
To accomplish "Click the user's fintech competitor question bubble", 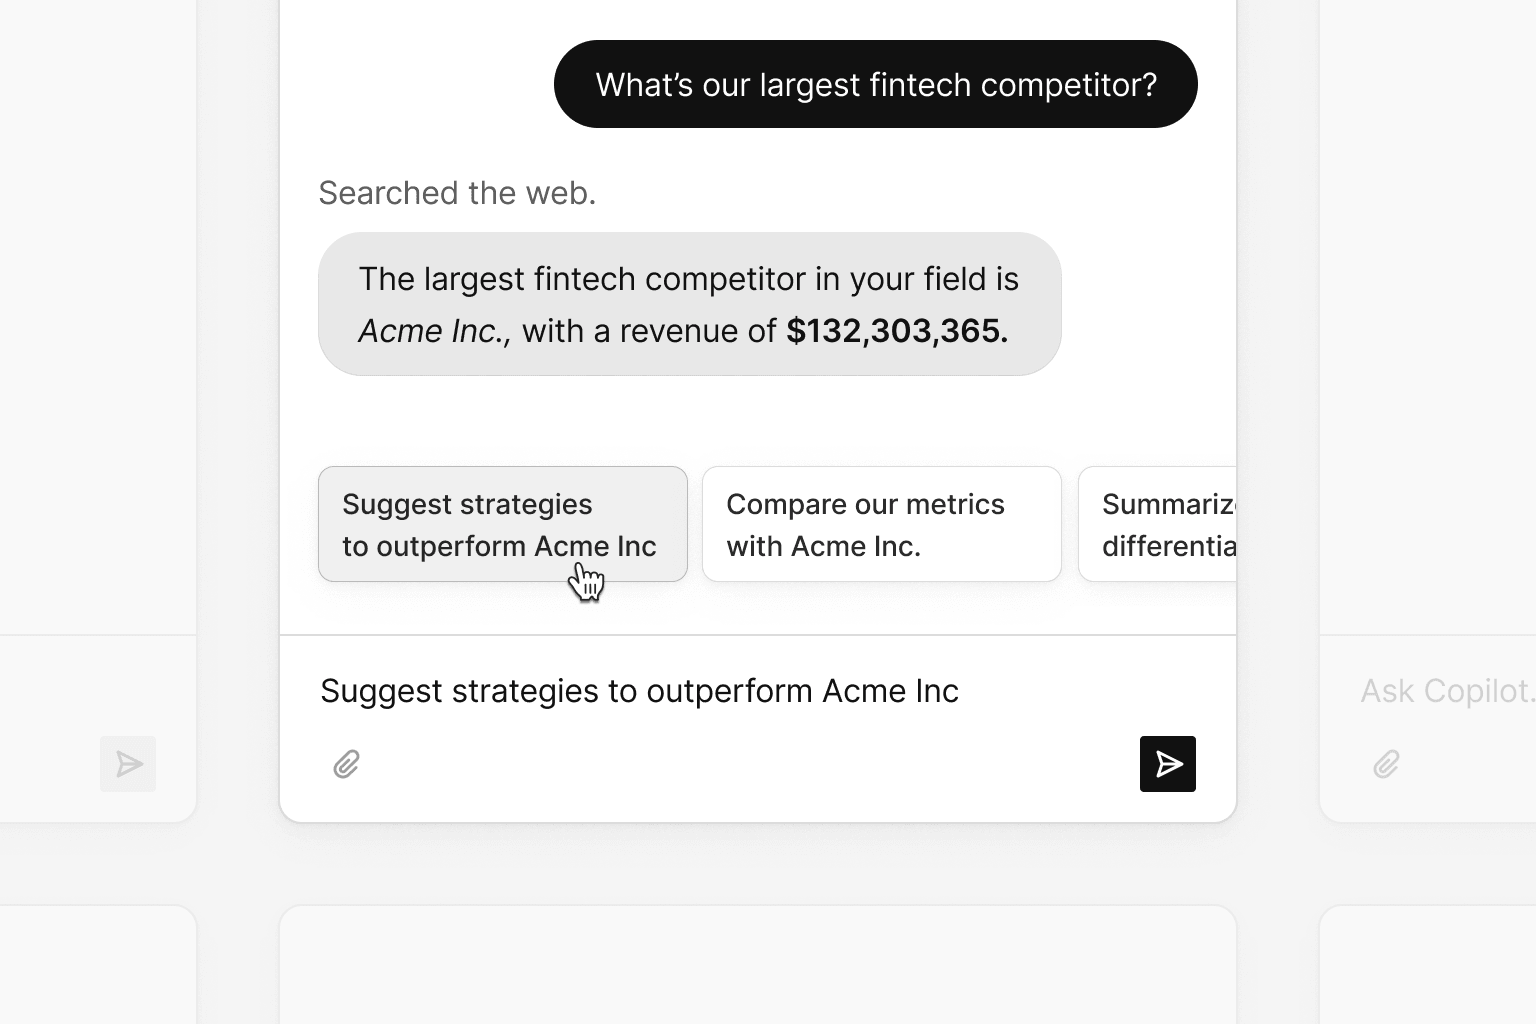I will (x=875, y=84).
